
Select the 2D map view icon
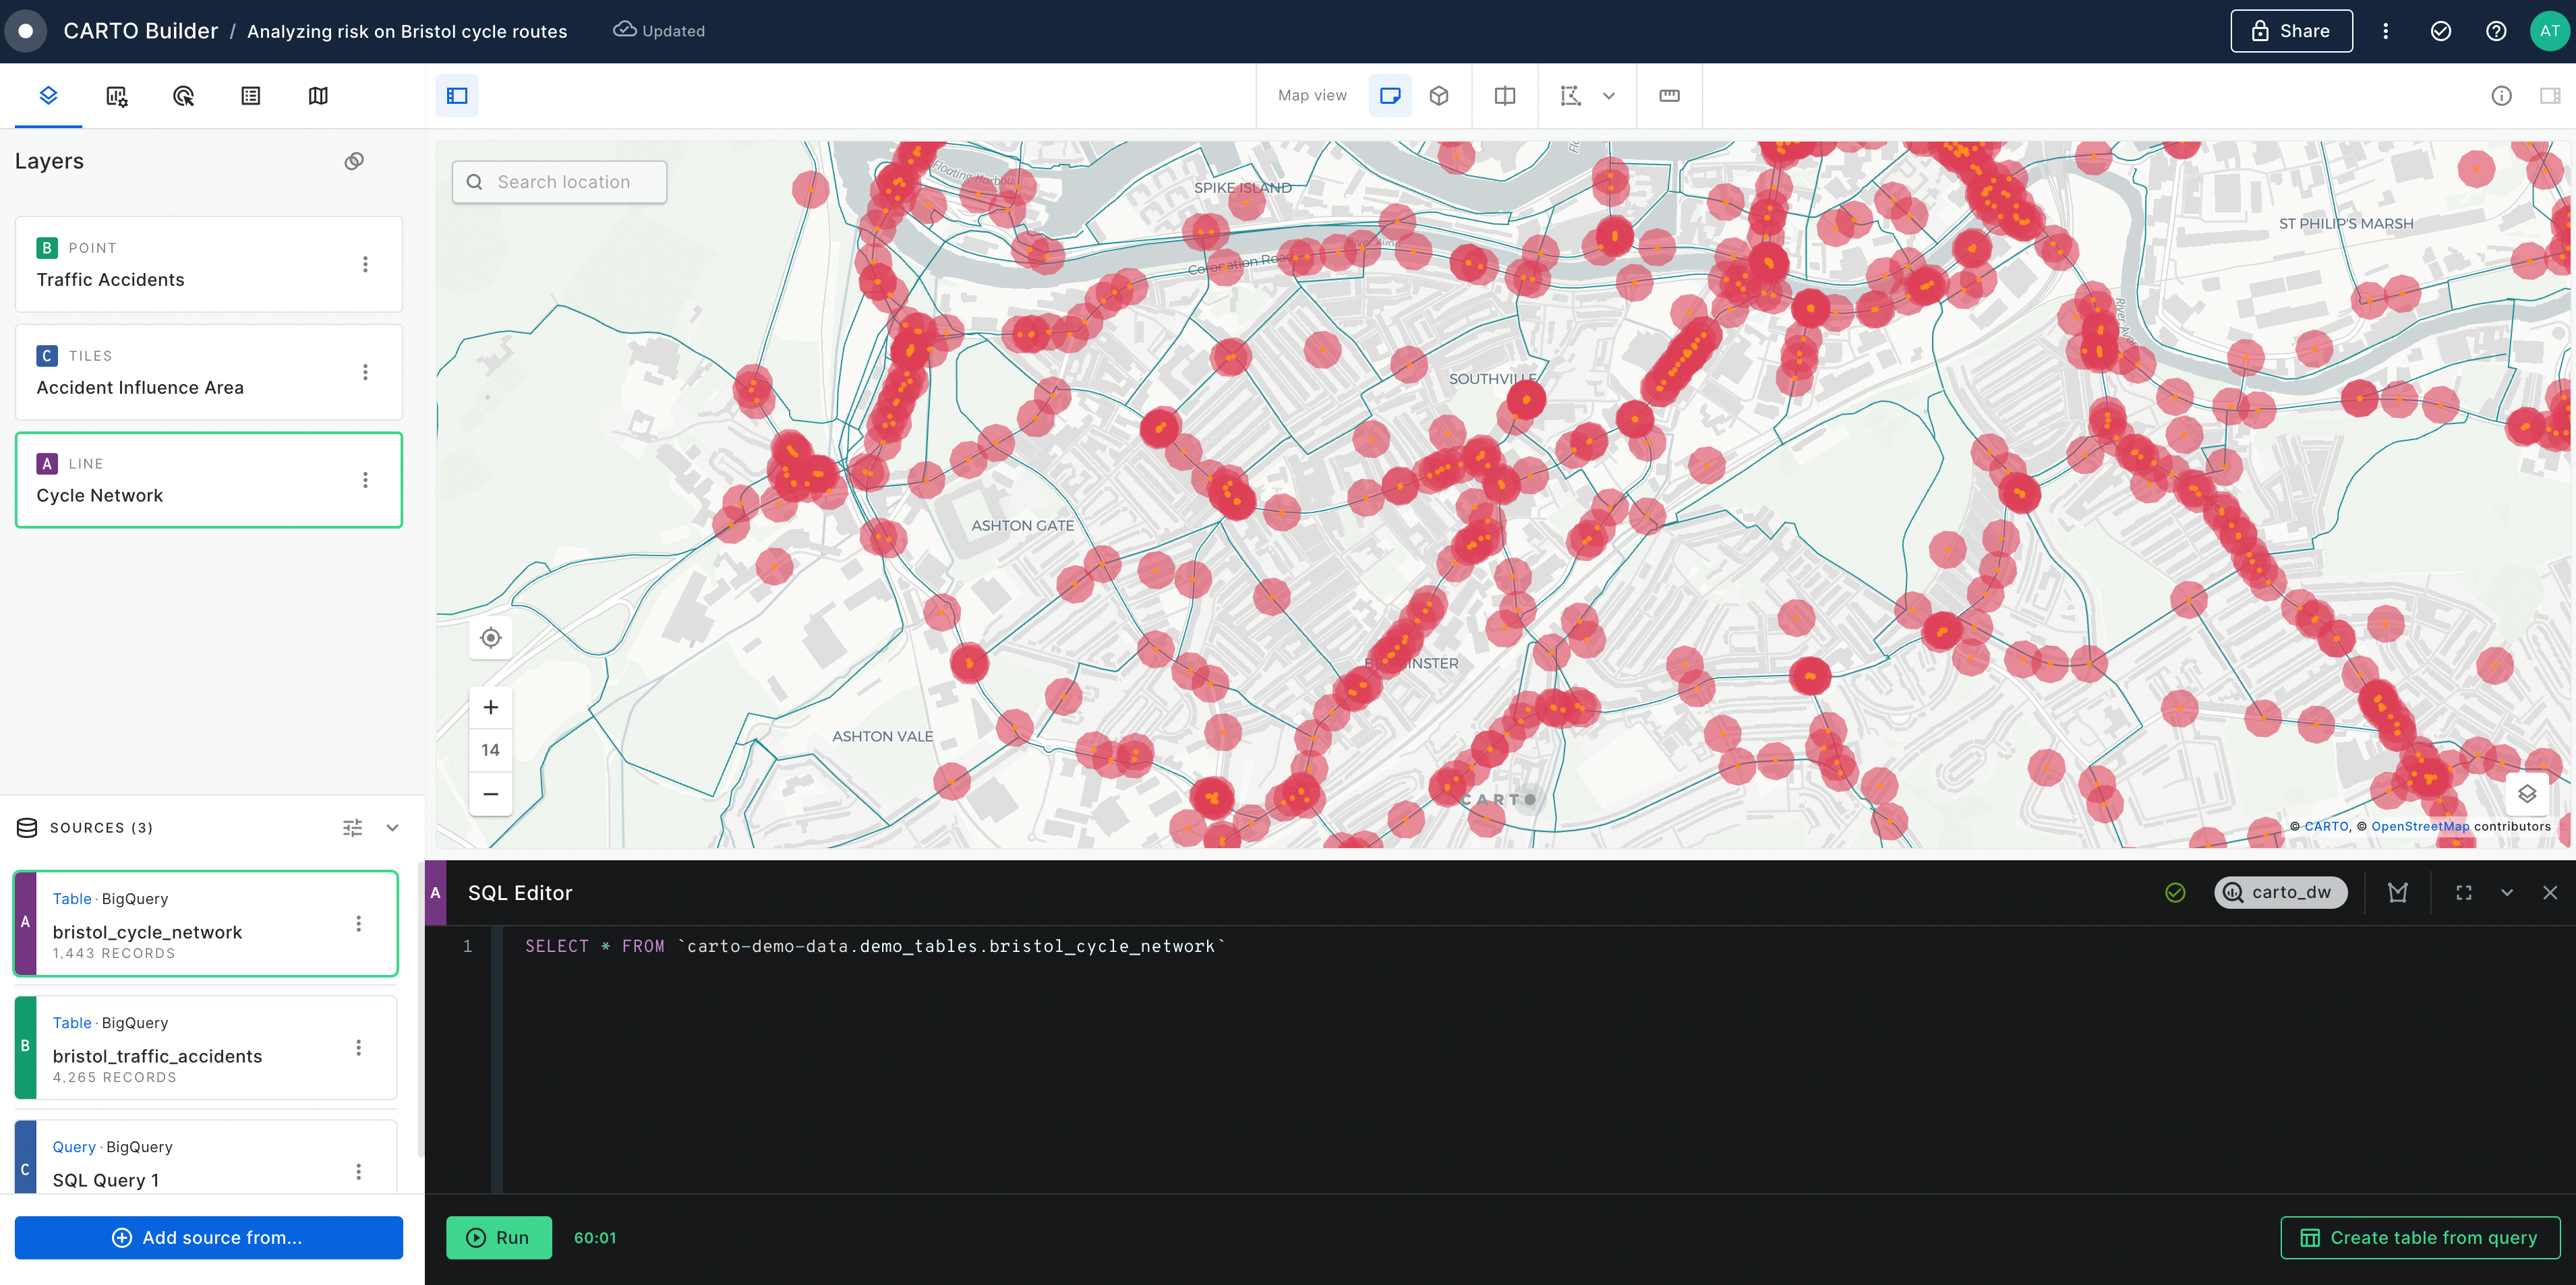pyautogui.click(x=1390, y=96)
